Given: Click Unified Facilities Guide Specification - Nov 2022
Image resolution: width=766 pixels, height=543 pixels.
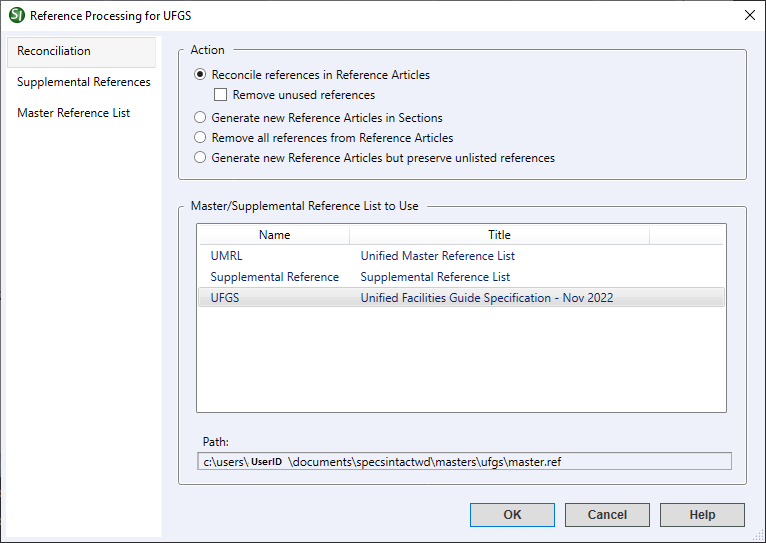Looking at the screenshot, I should [487, 298].
